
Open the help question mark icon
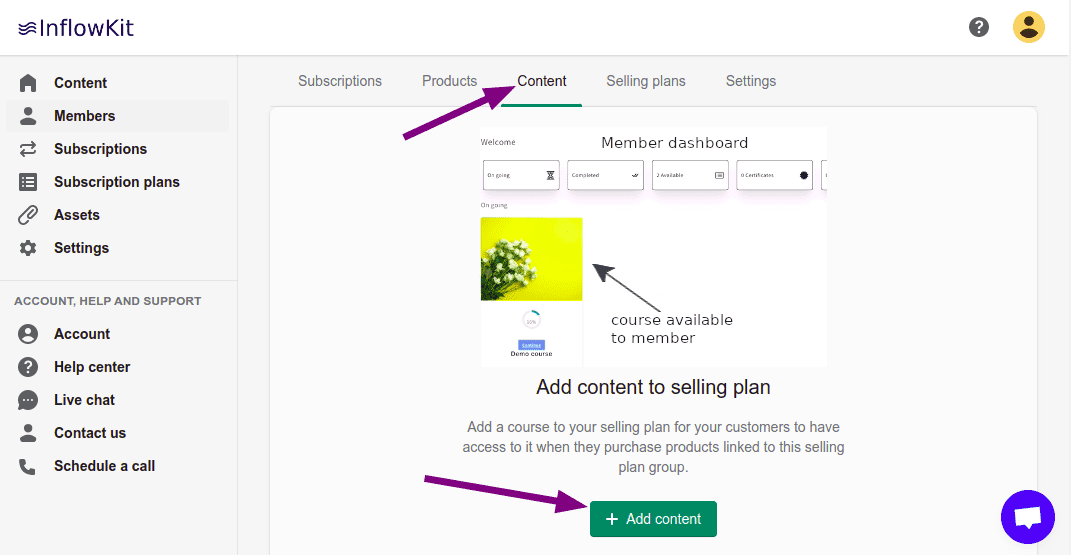[979, 27]
